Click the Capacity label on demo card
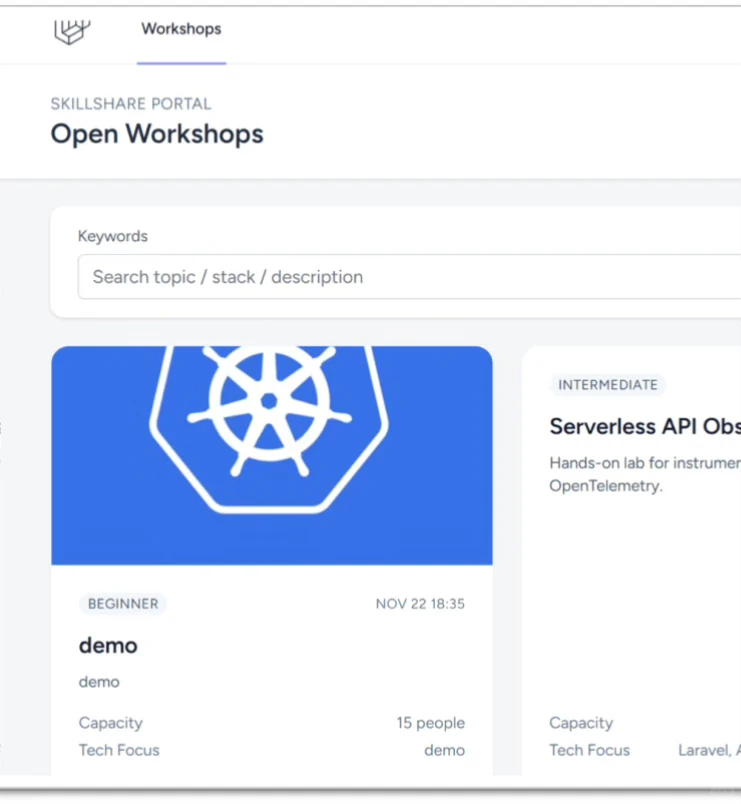 point(111,723)
